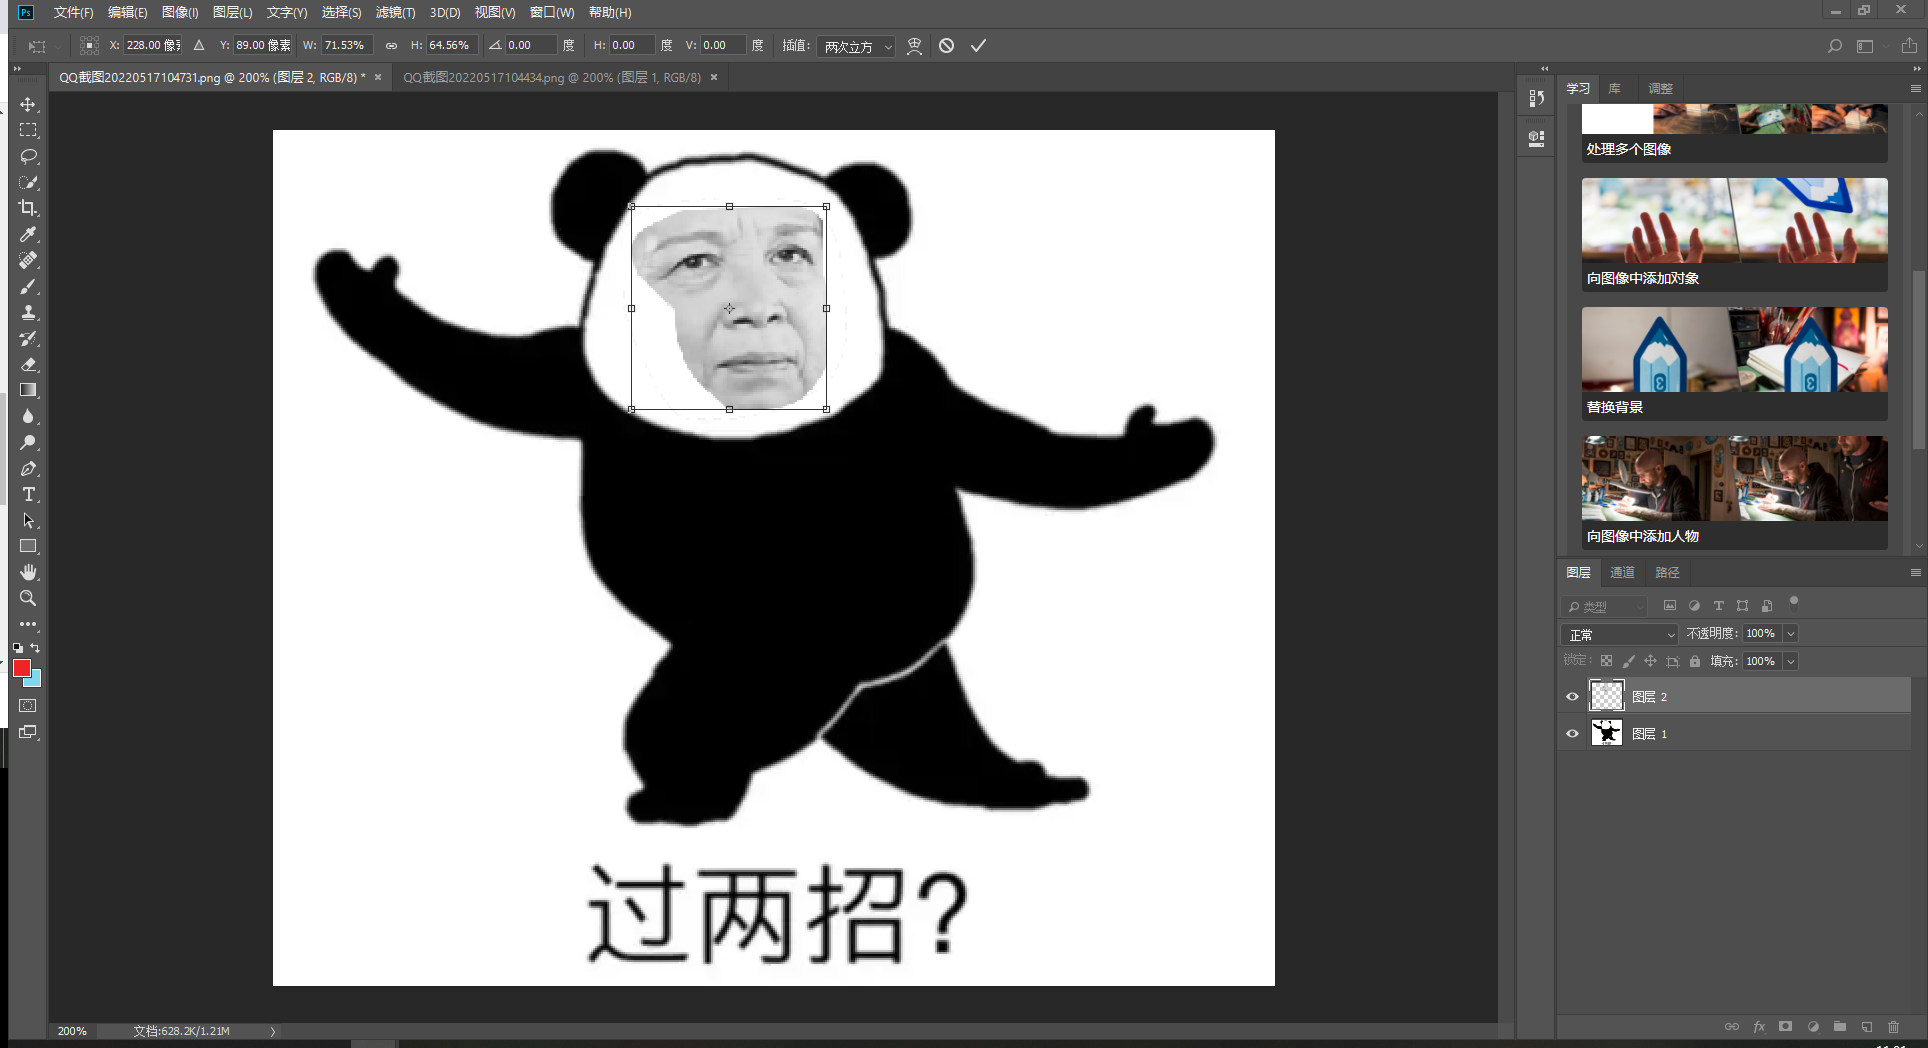Select the Eyedropper tool
This screenshot has height=1048, width=1928.
pyautogui.click(x=28, y=234)
